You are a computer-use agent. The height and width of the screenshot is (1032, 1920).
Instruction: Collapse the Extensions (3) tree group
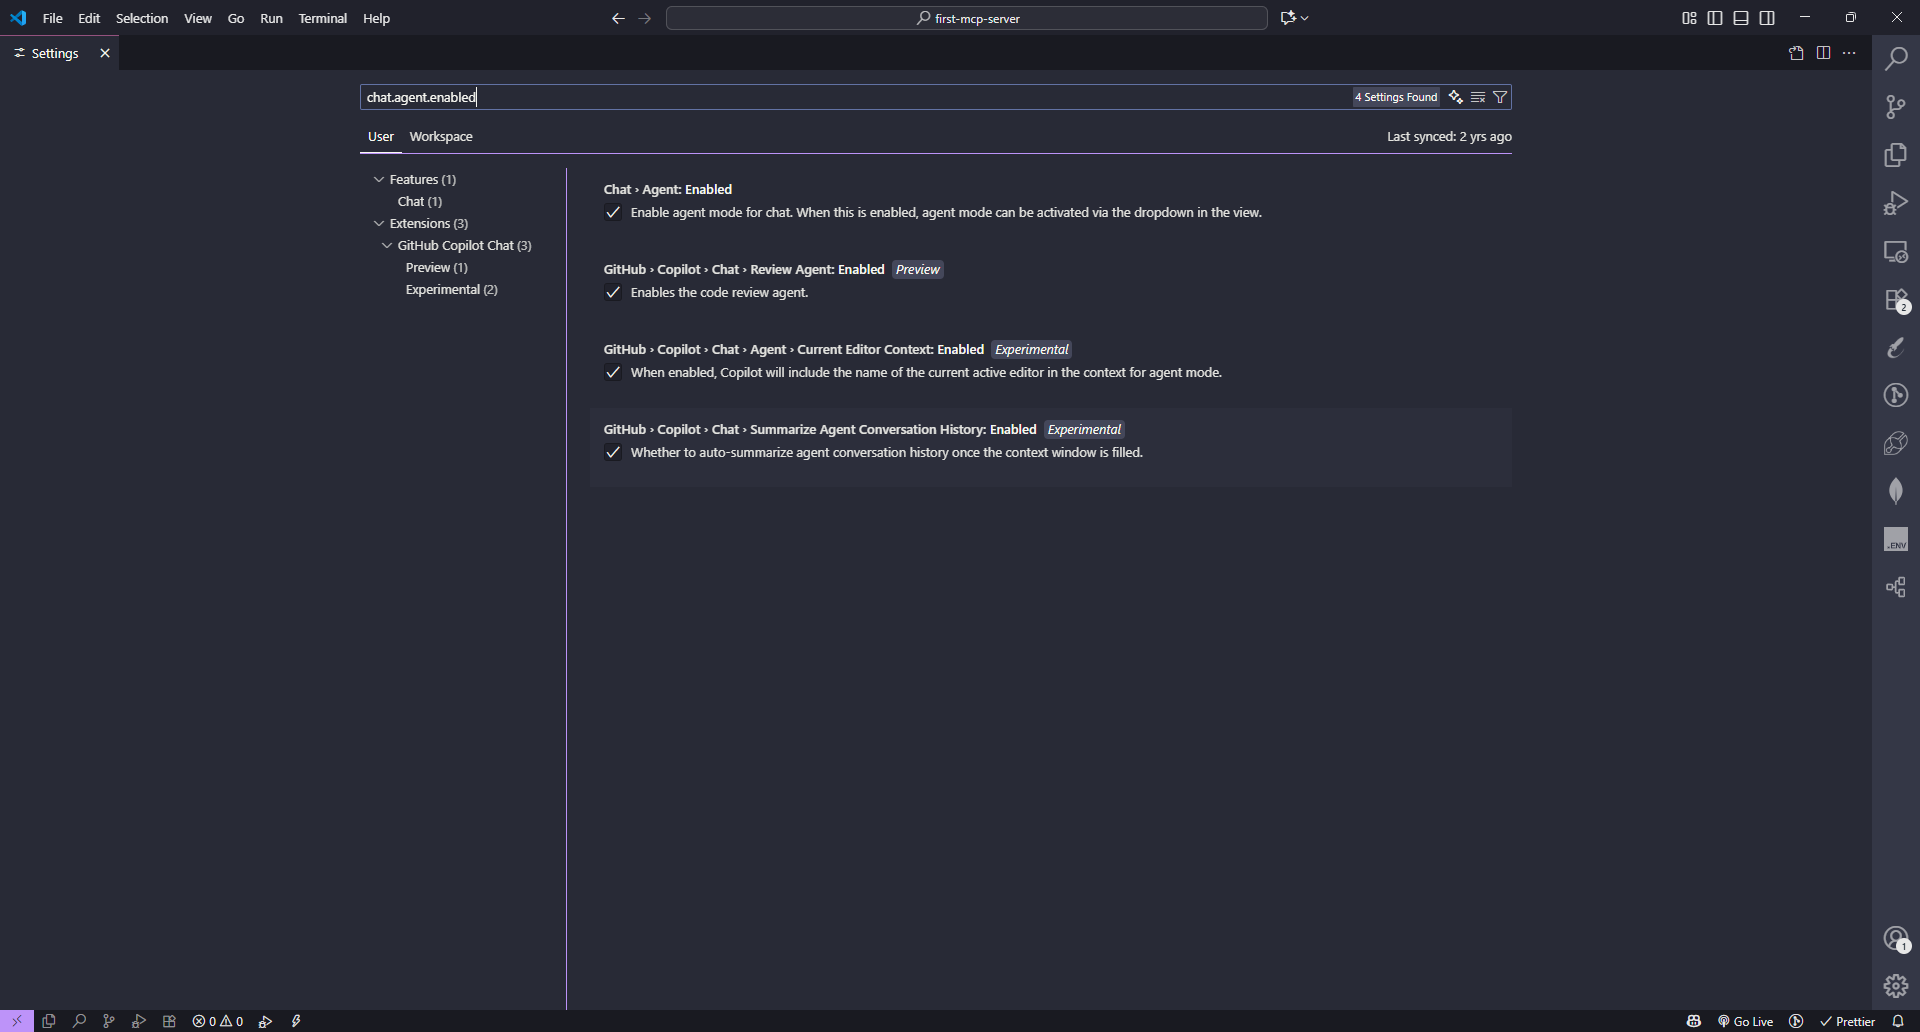tap(379, 223)
